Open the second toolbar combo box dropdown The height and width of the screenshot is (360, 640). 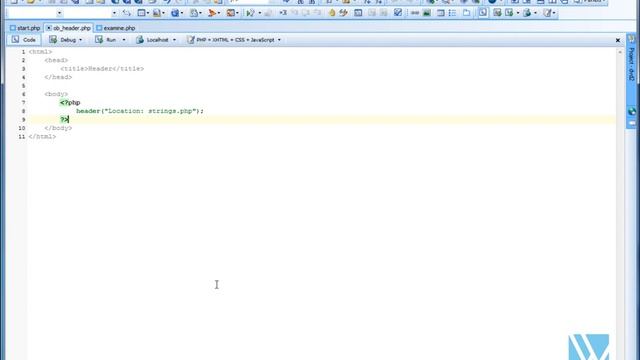point(114,13)
